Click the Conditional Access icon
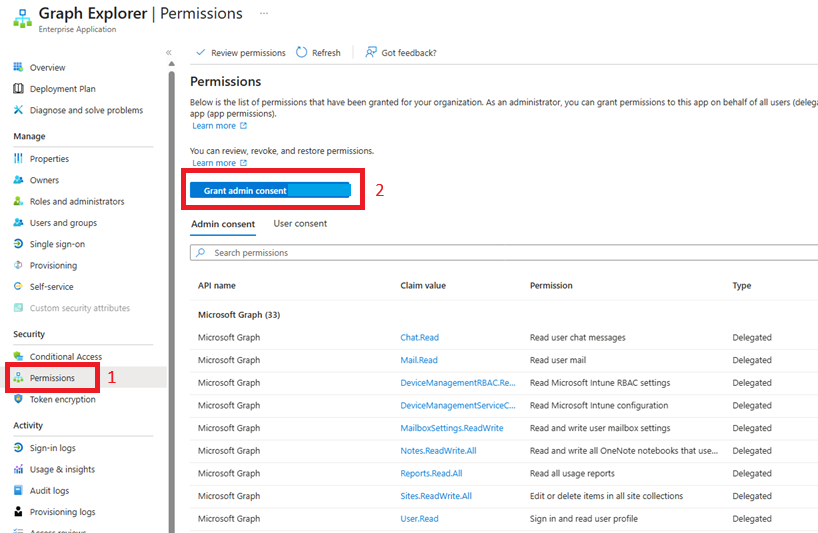The width and height of the screenshot is (818, 533). 18,356
